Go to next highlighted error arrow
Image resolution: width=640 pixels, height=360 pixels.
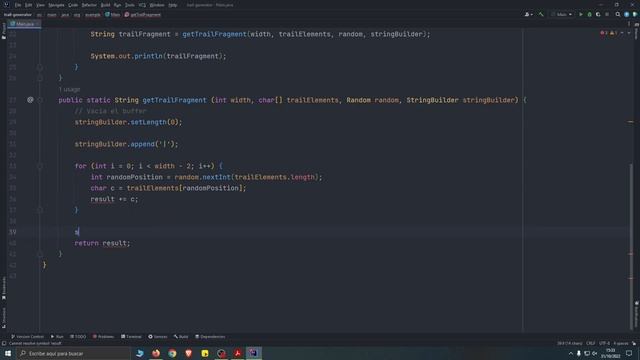pyautogui.click(x=629, y=33)
